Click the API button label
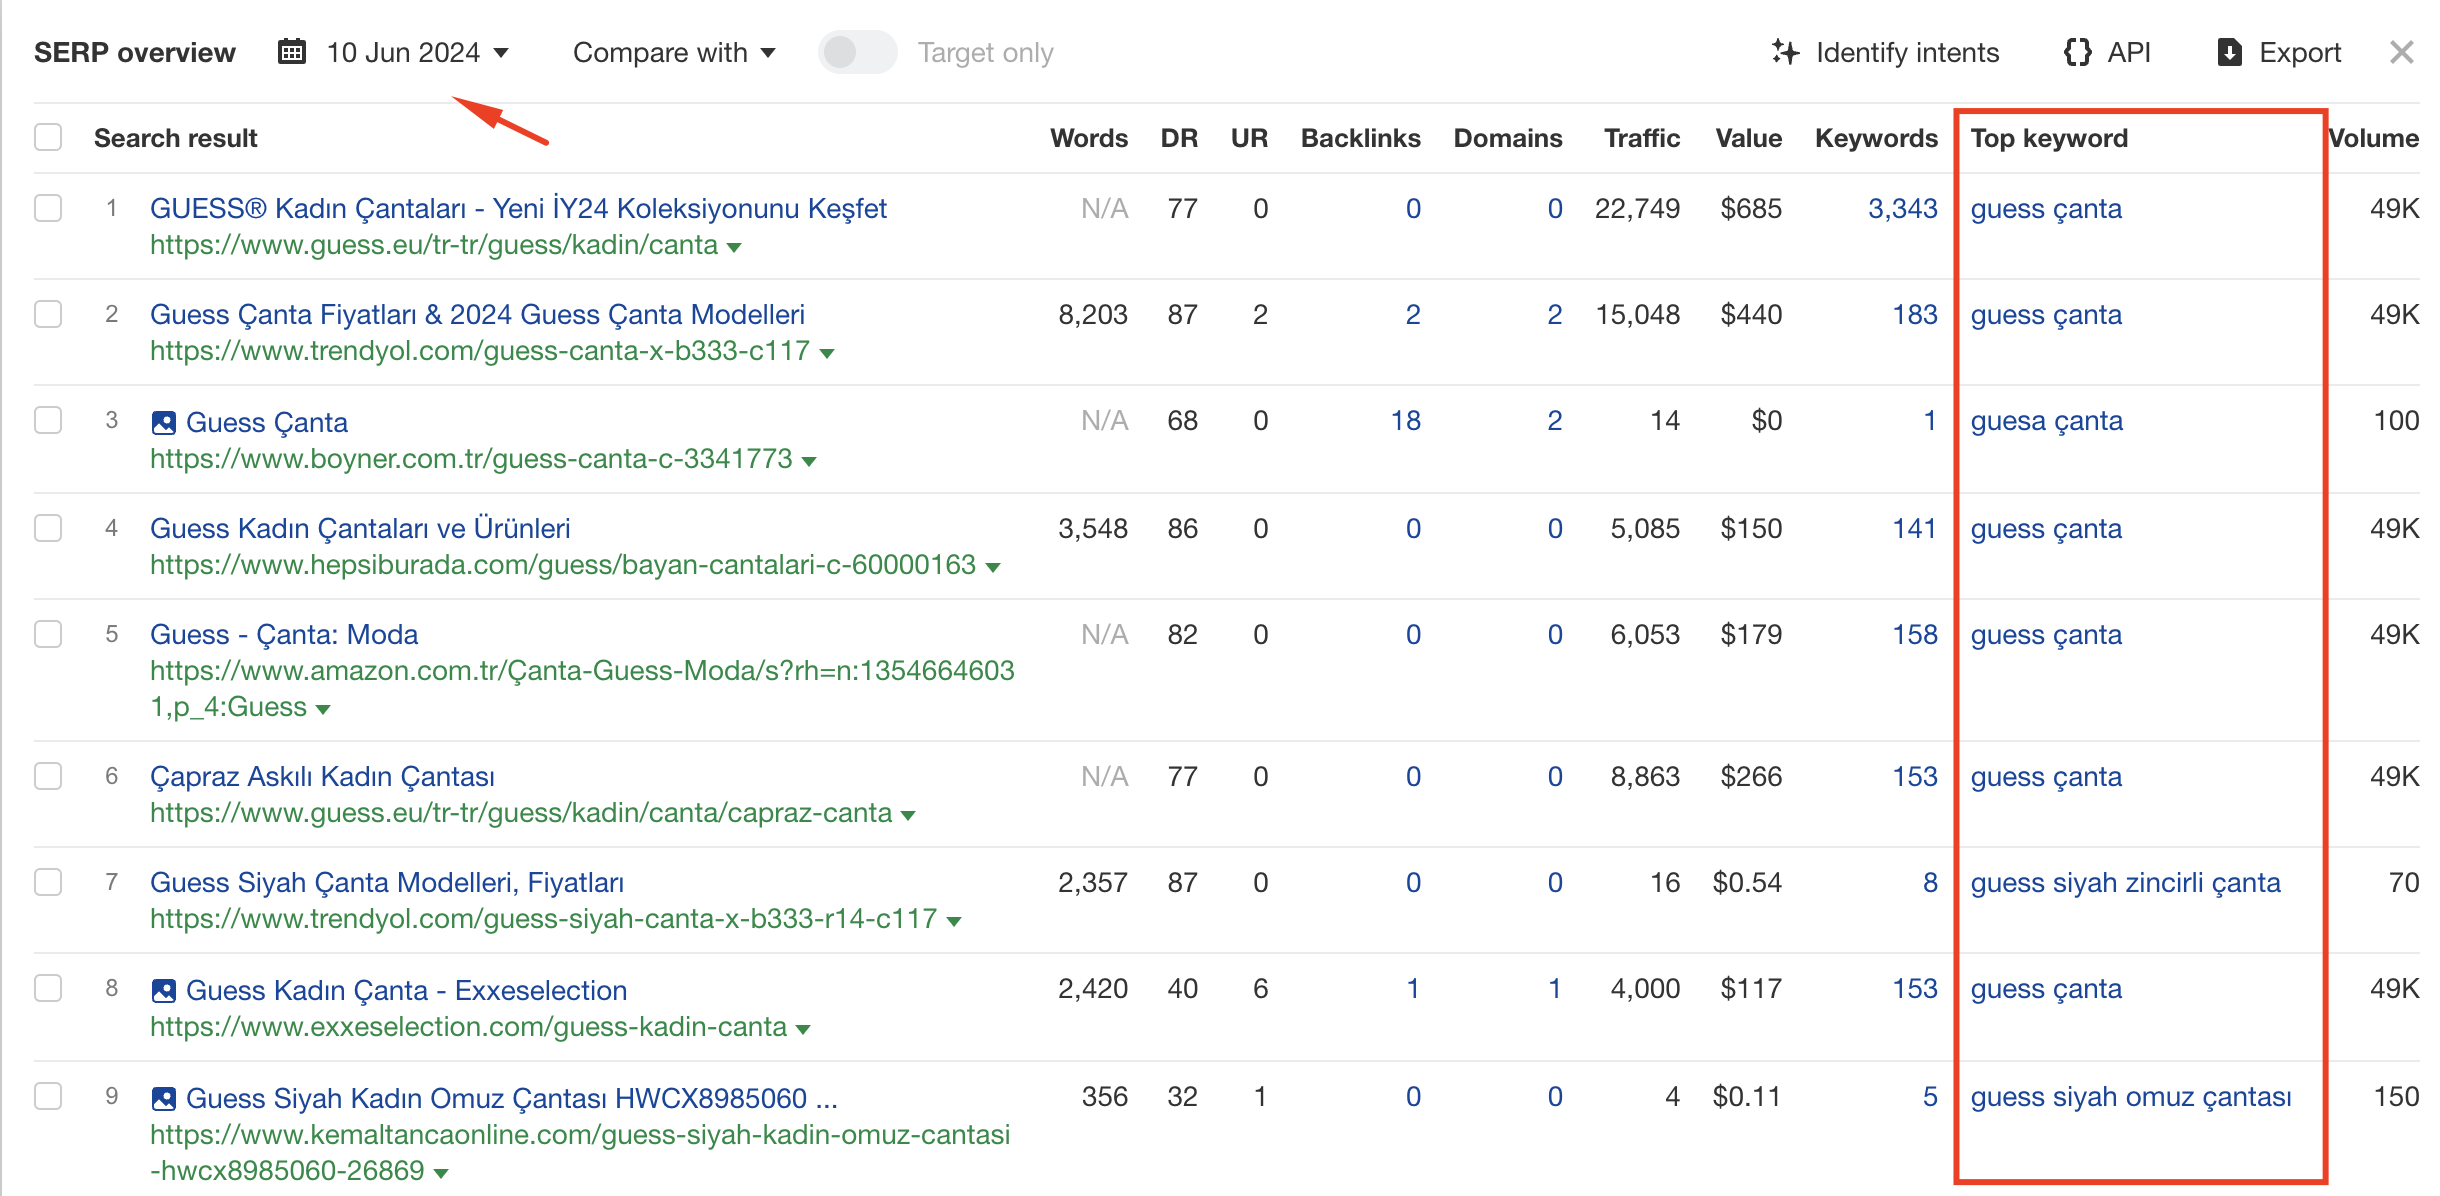This screenshot has width=2440, height=1196. 2129,52
